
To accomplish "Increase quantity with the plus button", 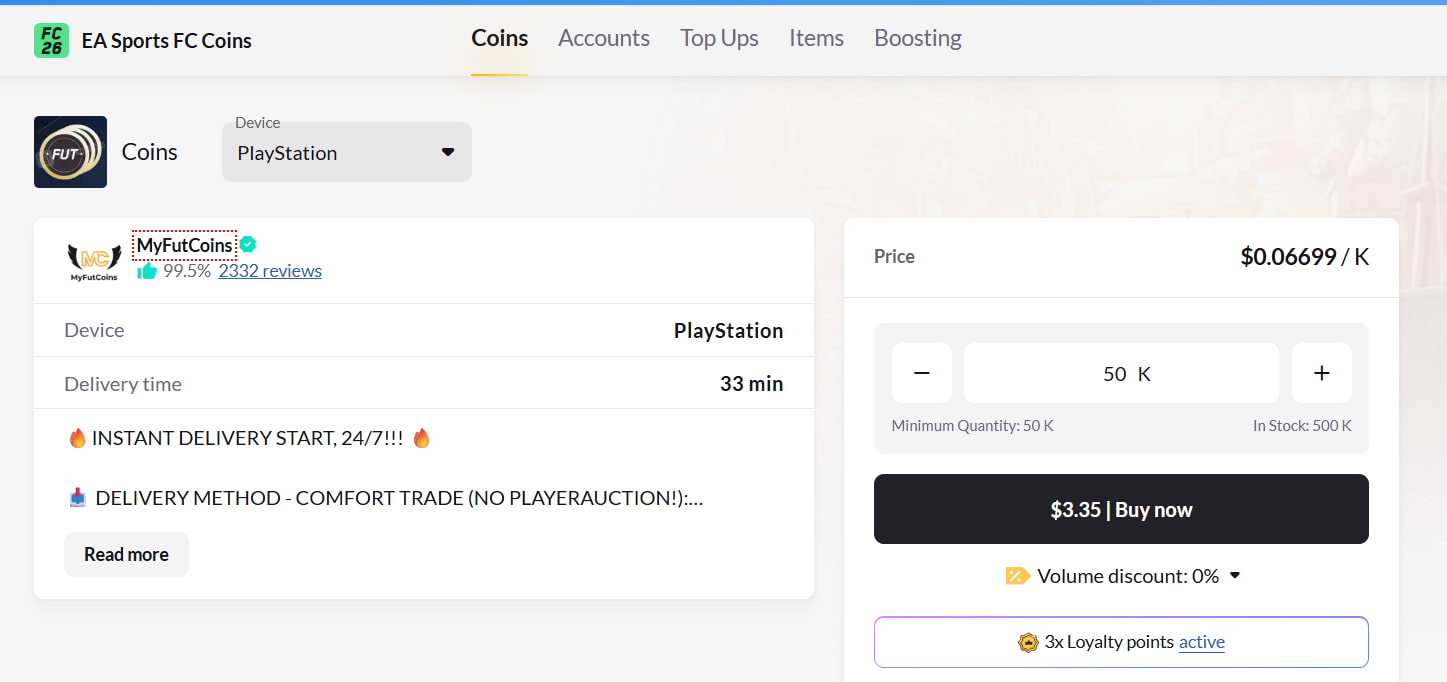I will click(x=1321, y=372).
